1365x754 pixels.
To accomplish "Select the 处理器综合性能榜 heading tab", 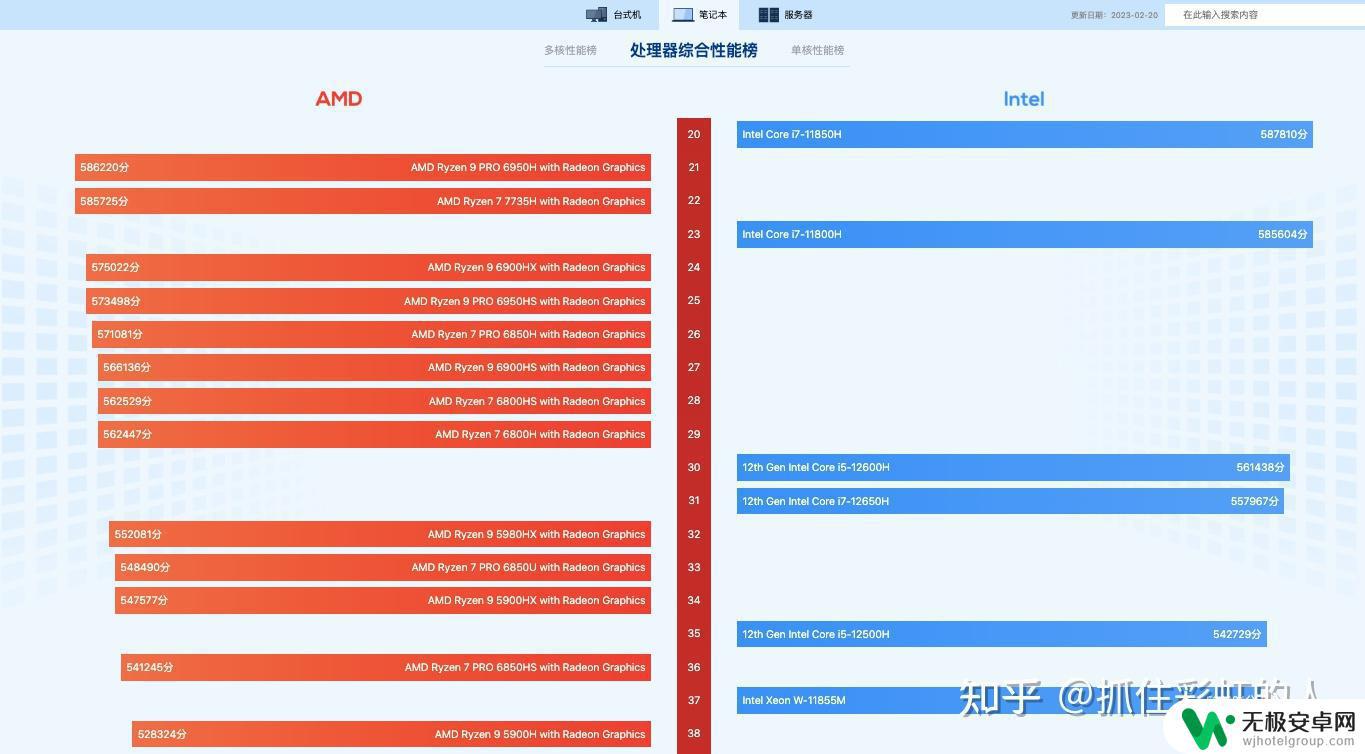I will 694,50.
